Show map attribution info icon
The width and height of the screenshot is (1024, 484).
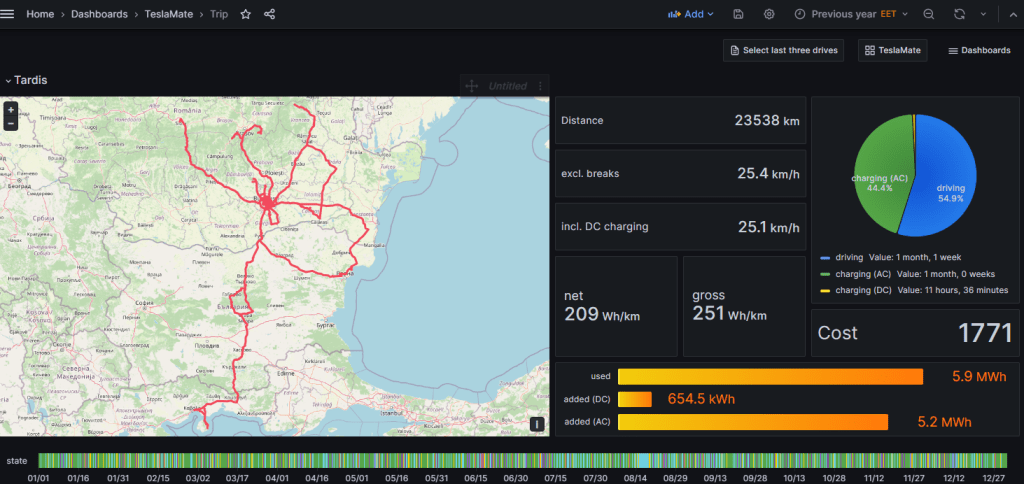coord(537,424)
